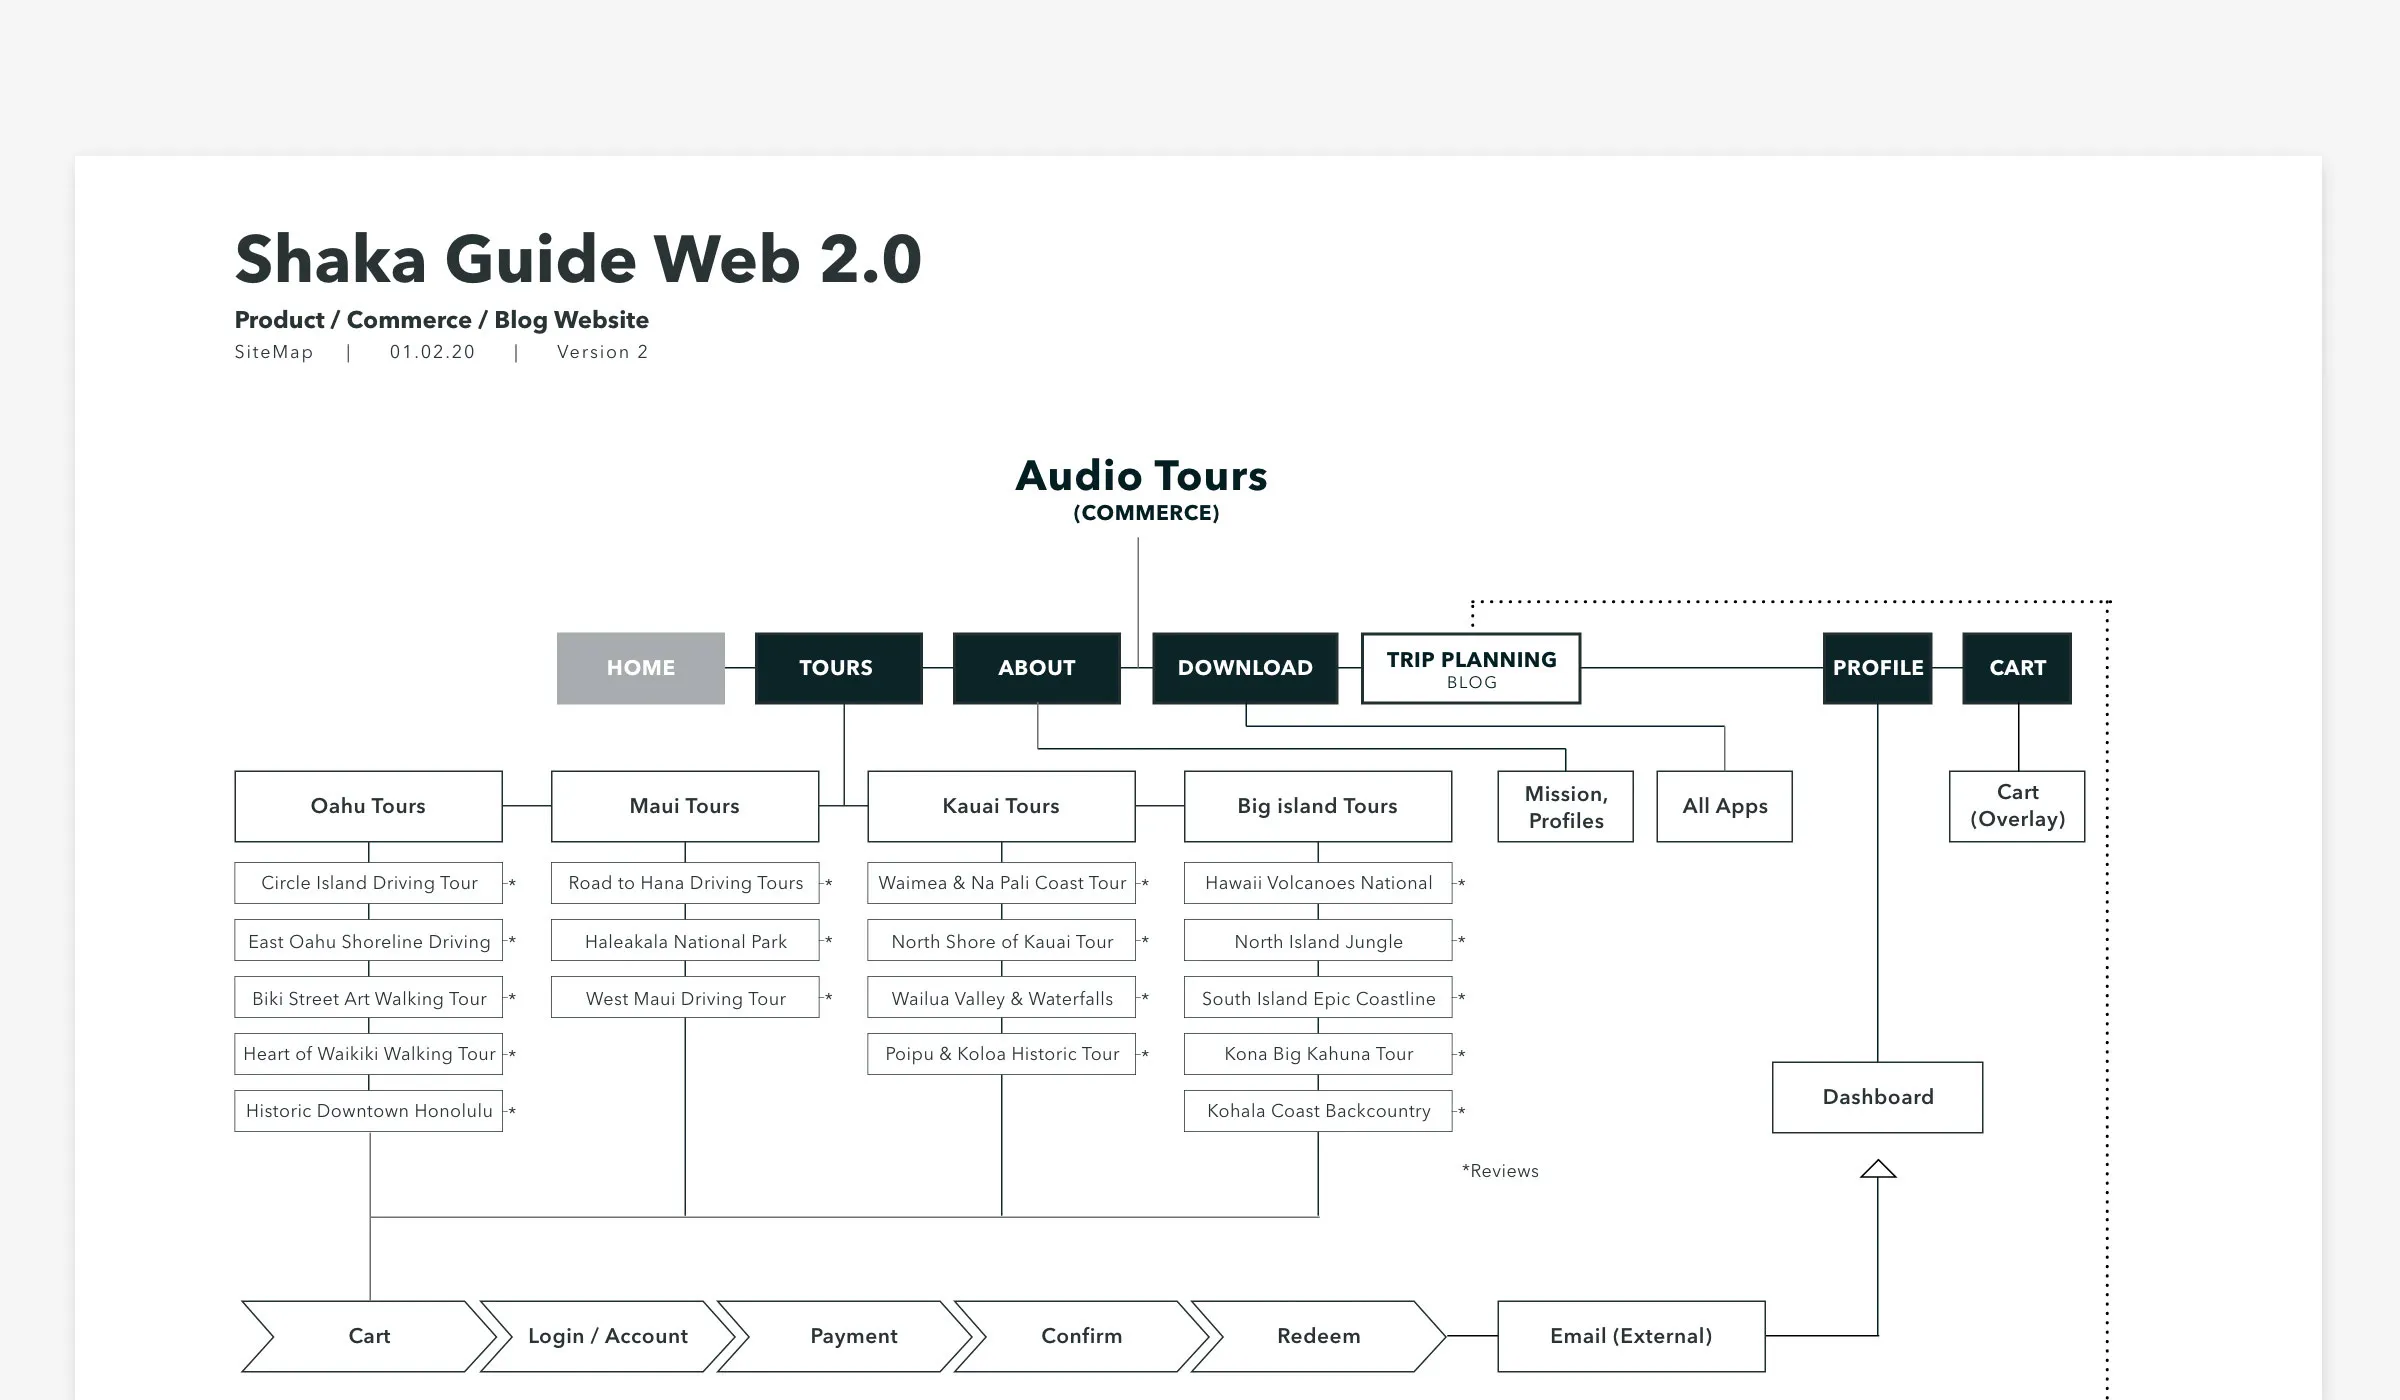Click North Shore of Kauai Tour

point(1001,941)
